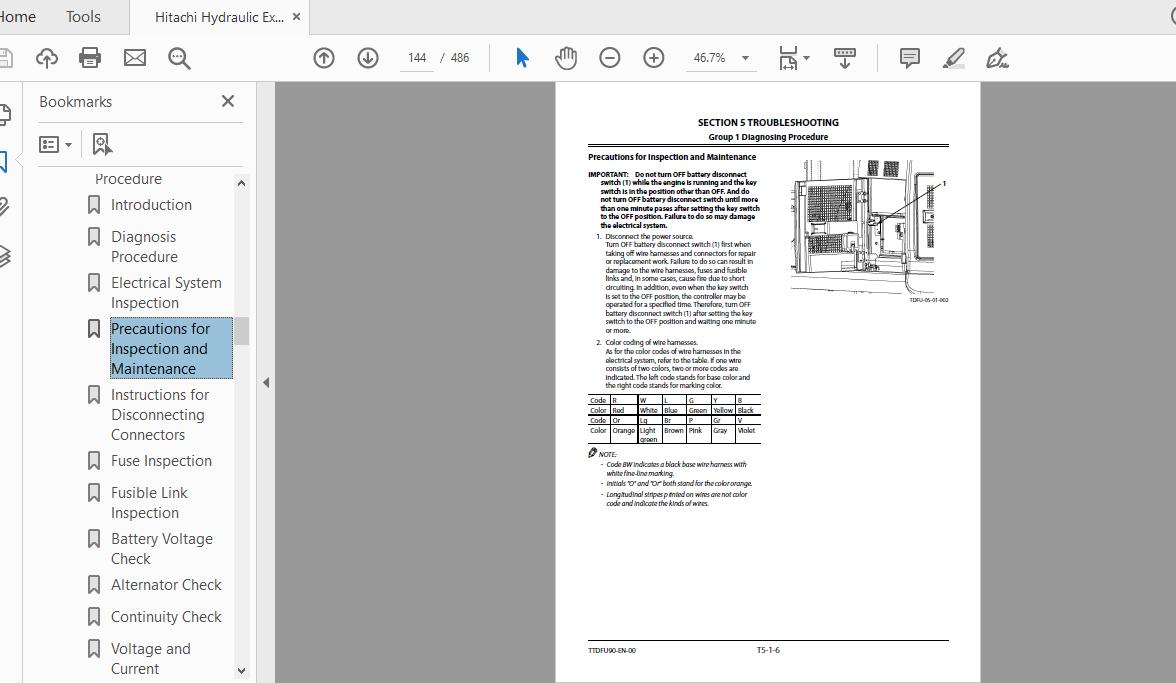The height and width of the screenshot is (683, 1176).
Task: Click the read mode keyboard icon
Action: [x=844, y=58]
